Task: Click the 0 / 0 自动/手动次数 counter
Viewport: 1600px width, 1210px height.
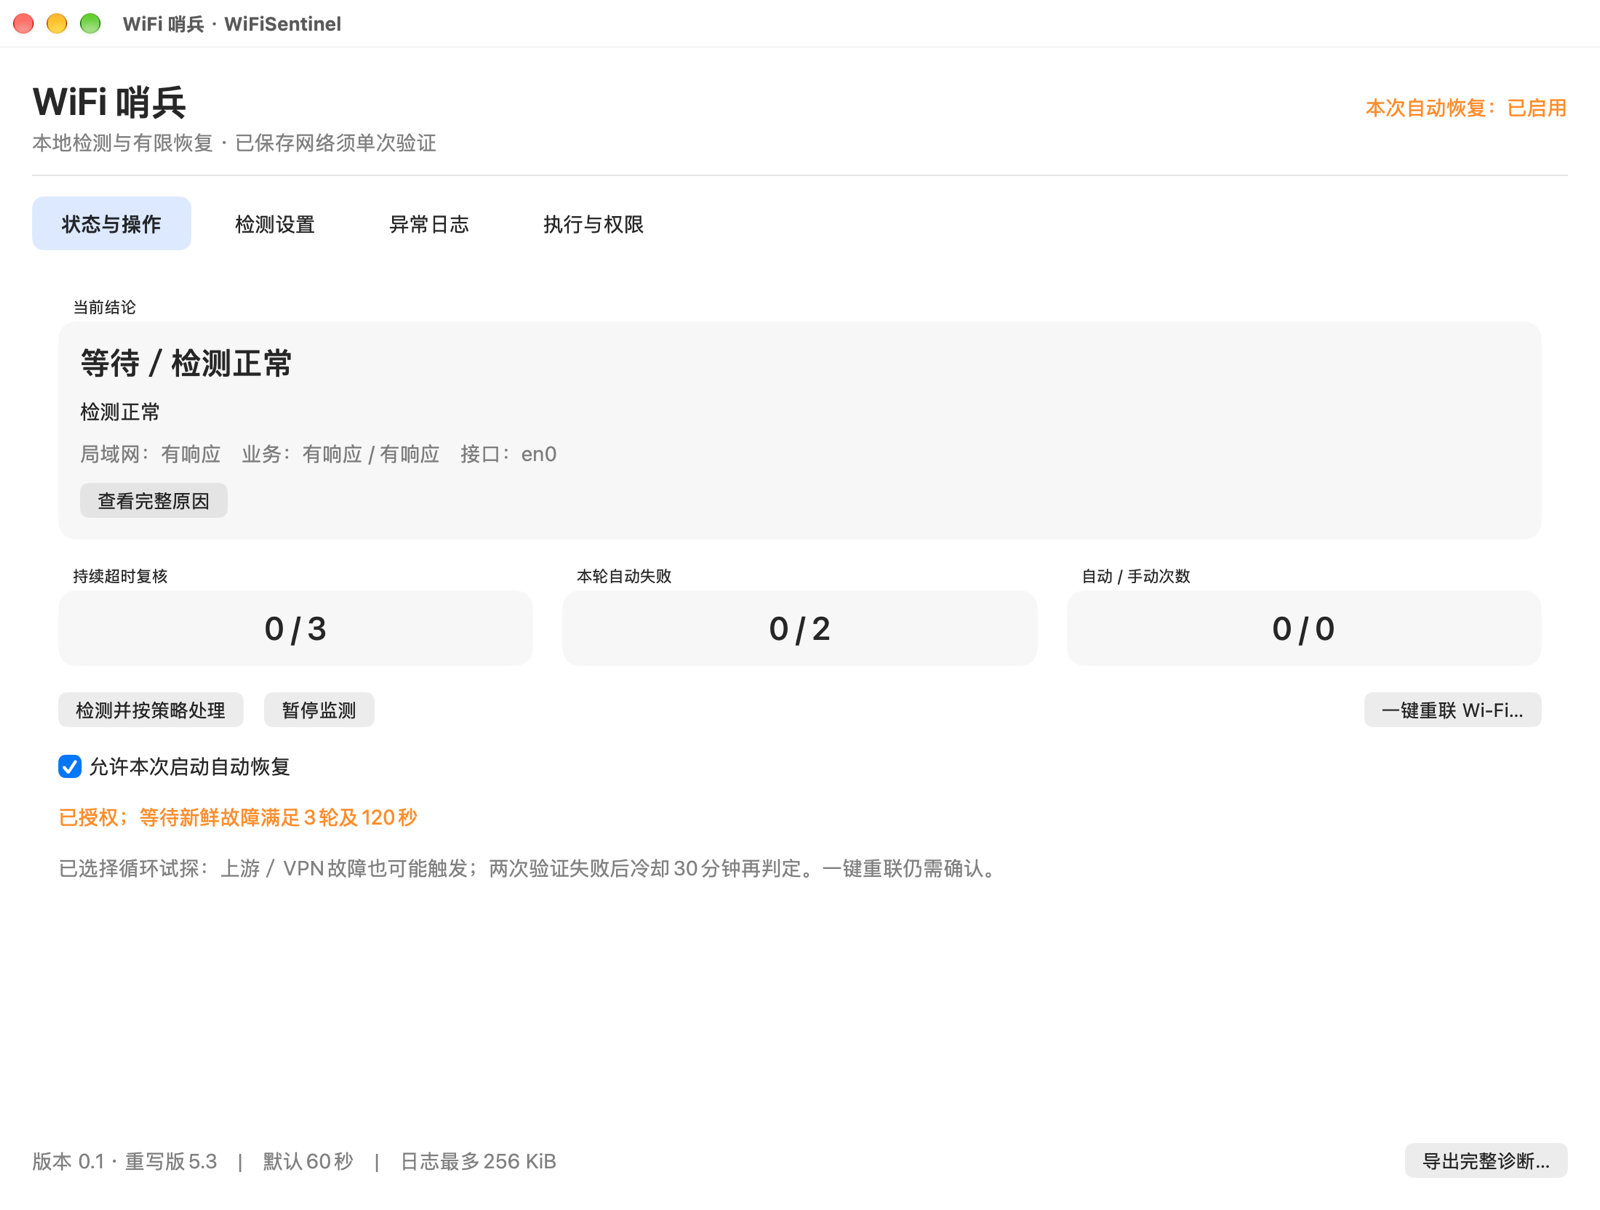Action: tap(1304, 628)
